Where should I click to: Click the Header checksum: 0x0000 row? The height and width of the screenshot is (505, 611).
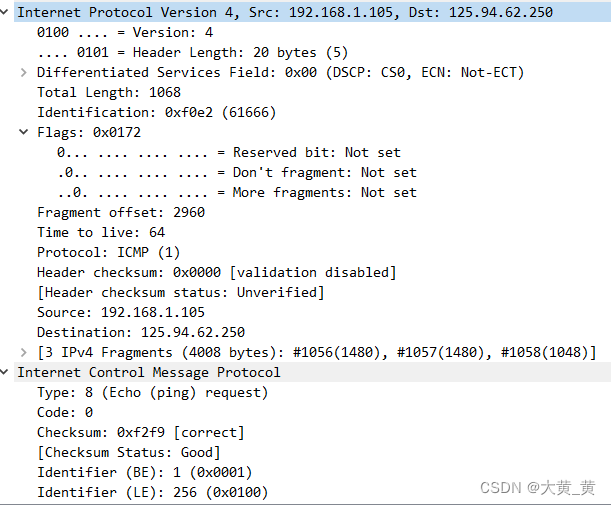coord(216,272)
